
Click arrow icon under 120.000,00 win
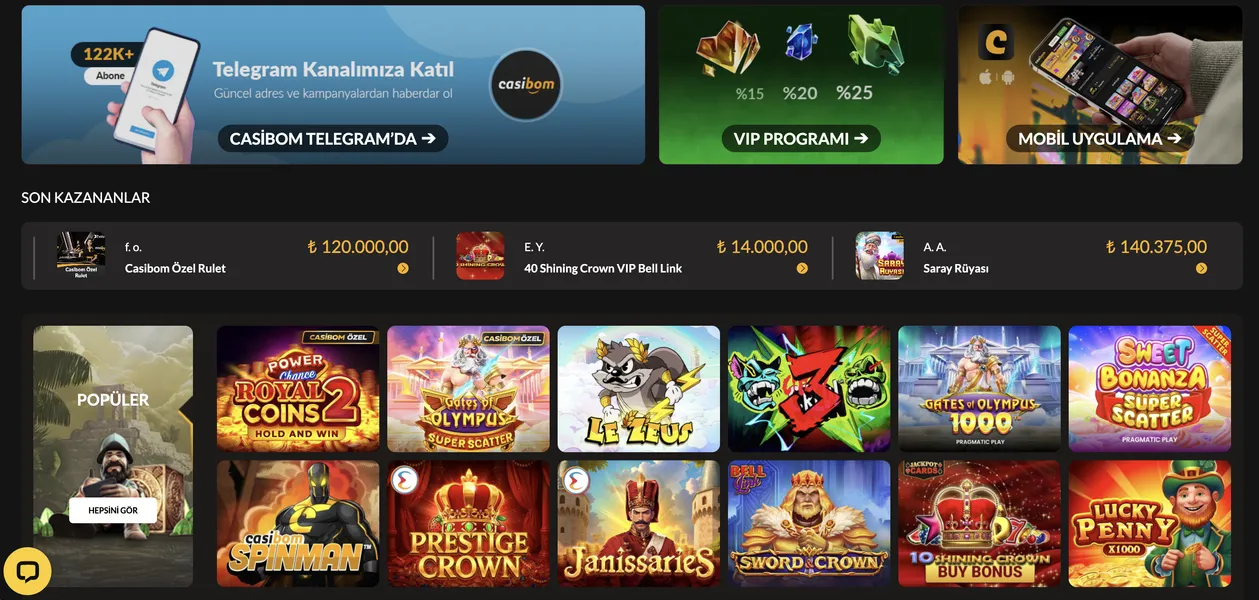point(403,268)
